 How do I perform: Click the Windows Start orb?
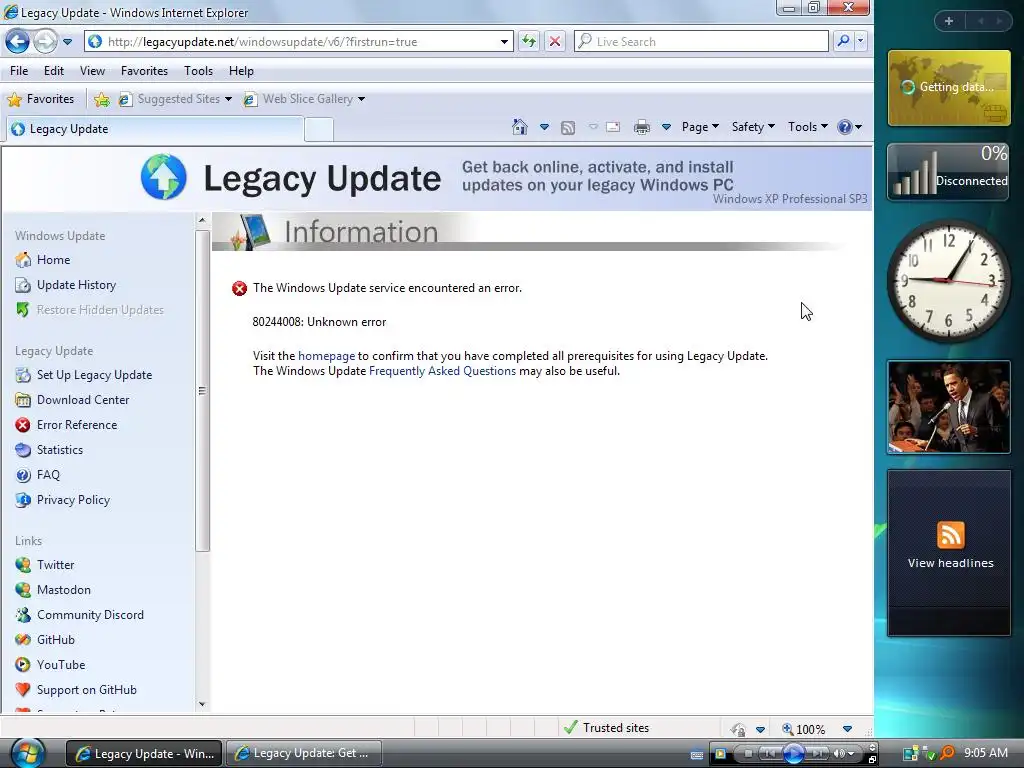click(x=26, y=753)
